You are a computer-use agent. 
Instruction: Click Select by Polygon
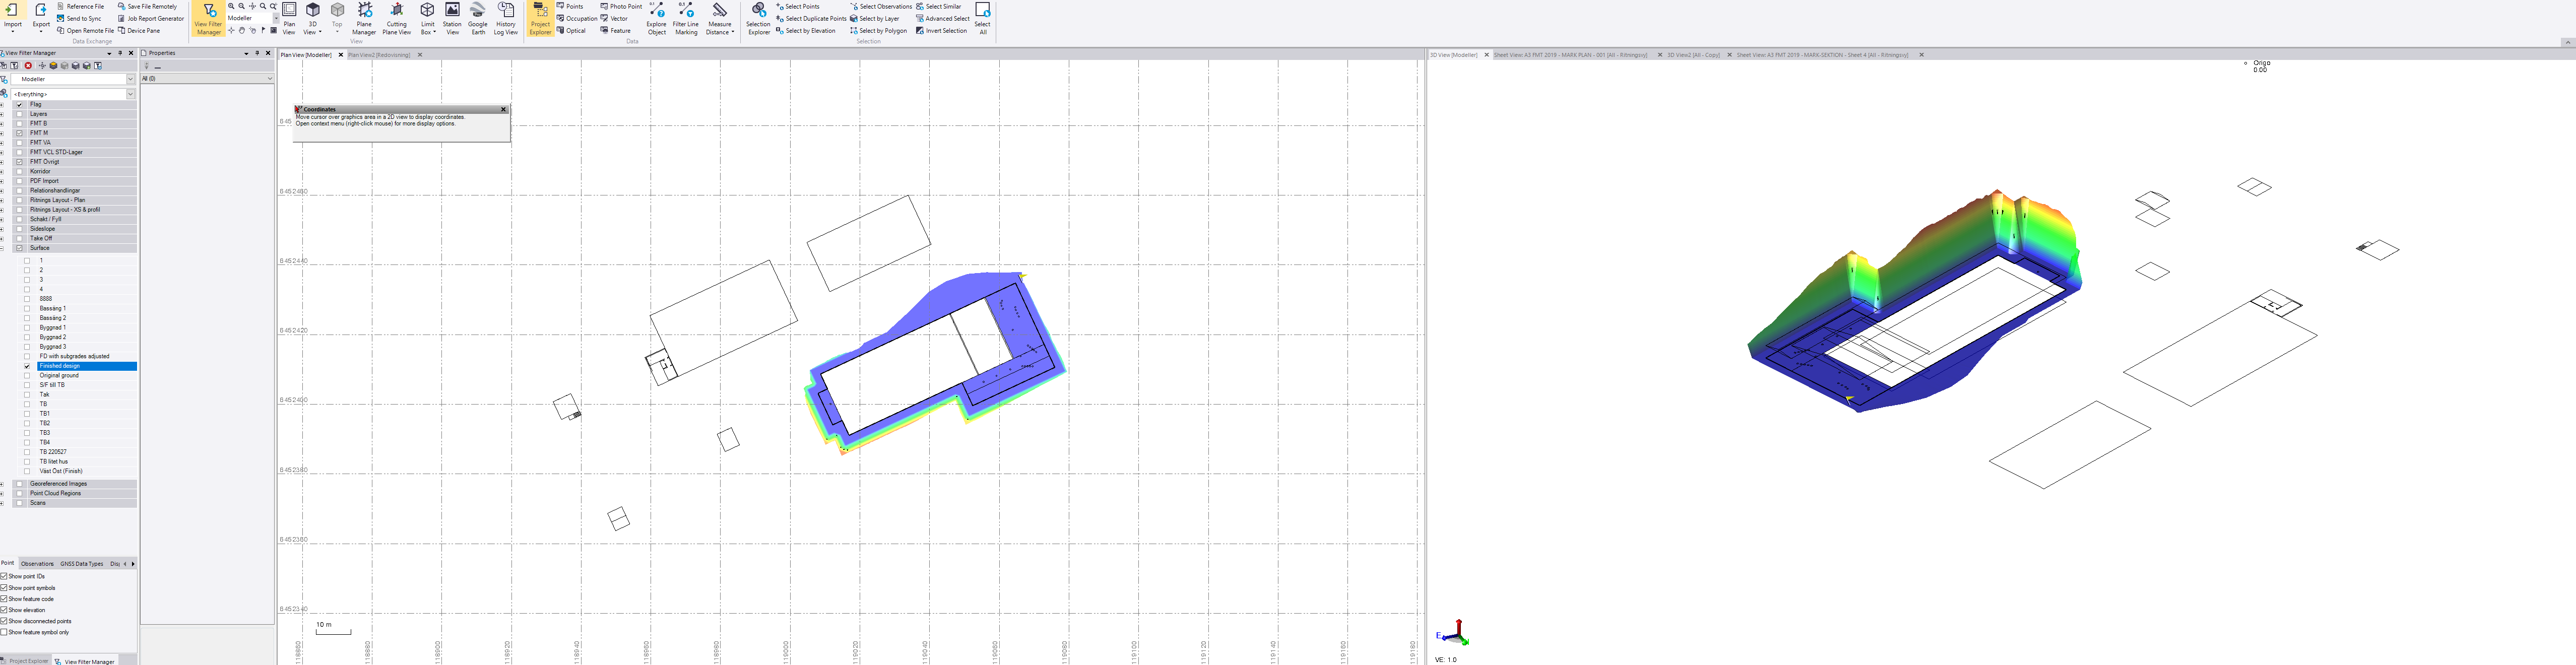882,31
